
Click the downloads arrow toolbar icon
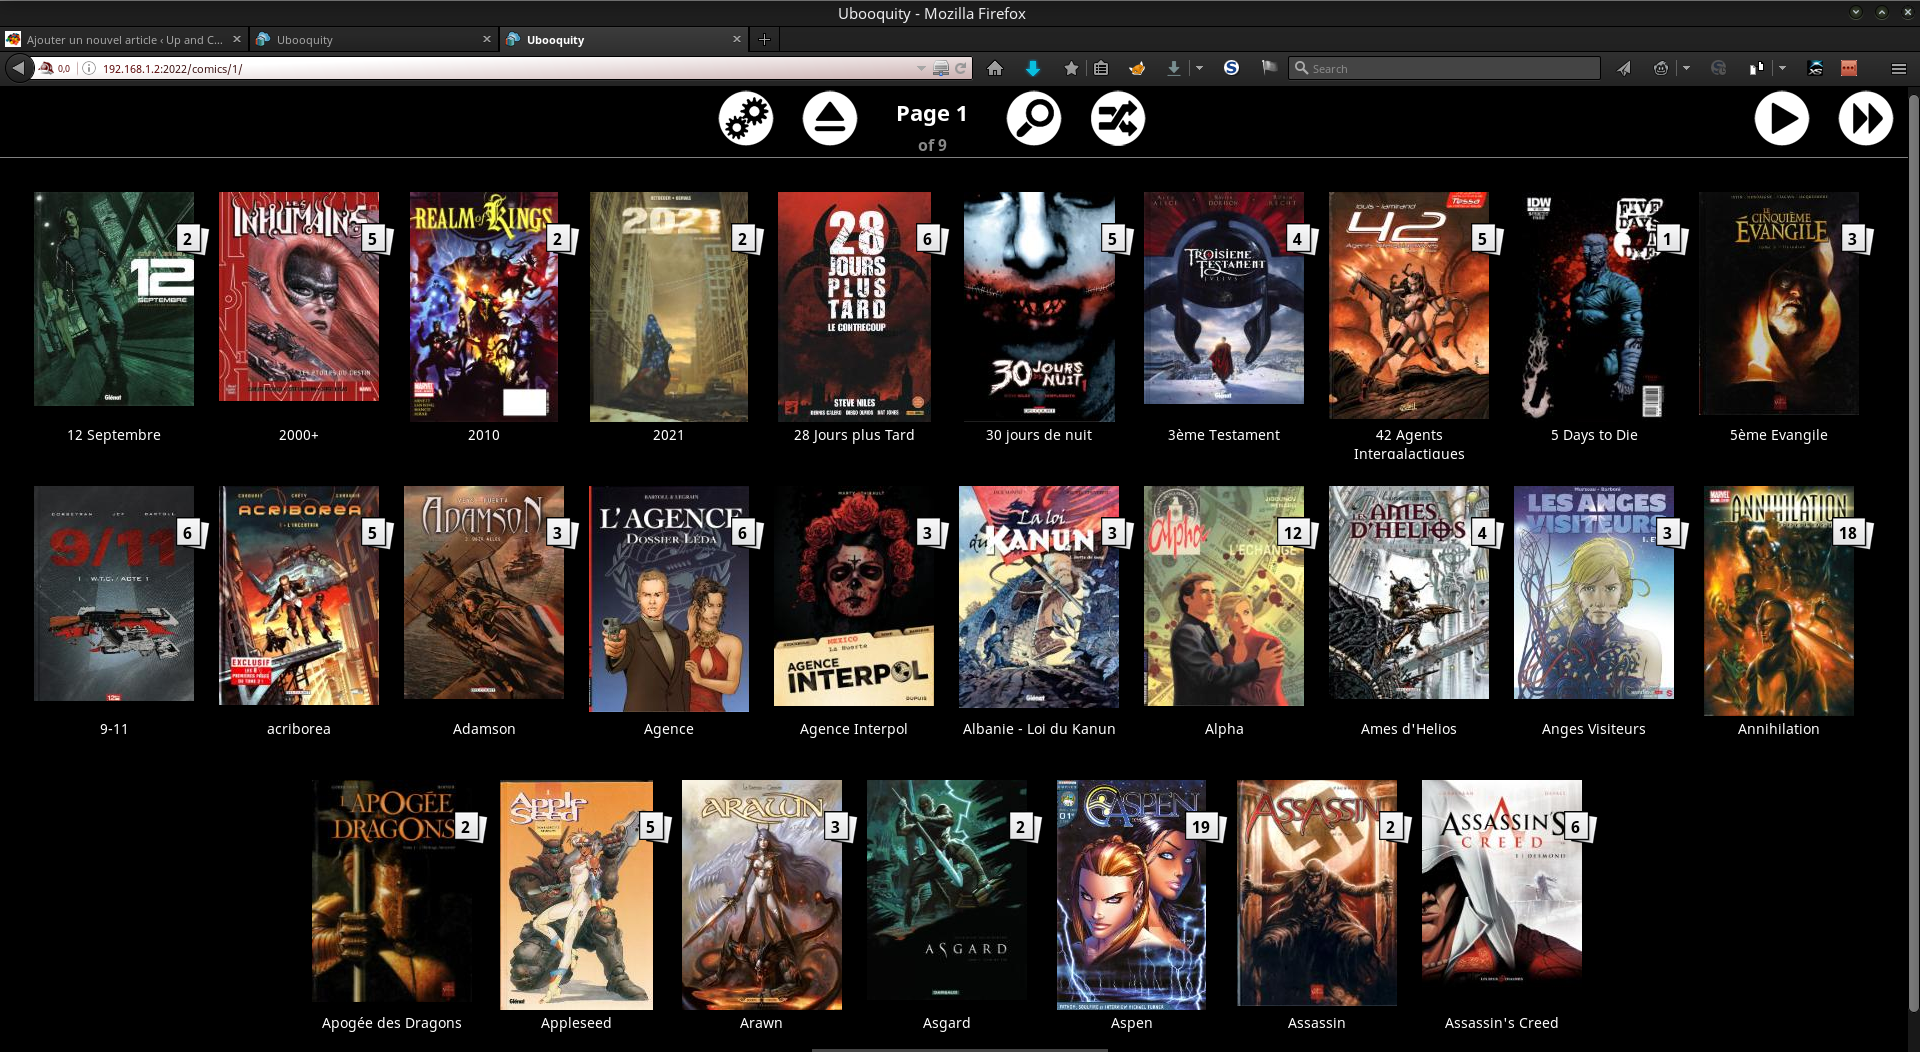[1174, 68]
